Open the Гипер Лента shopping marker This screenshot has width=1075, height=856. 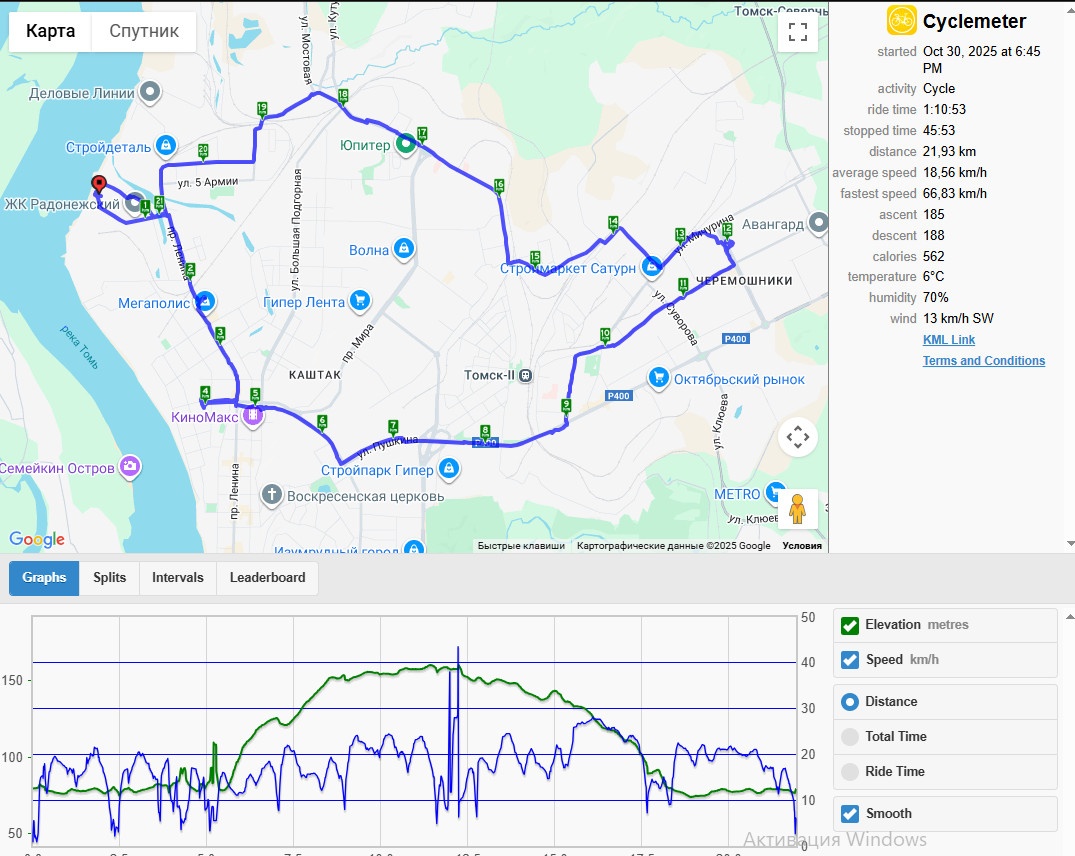(360, 300)
